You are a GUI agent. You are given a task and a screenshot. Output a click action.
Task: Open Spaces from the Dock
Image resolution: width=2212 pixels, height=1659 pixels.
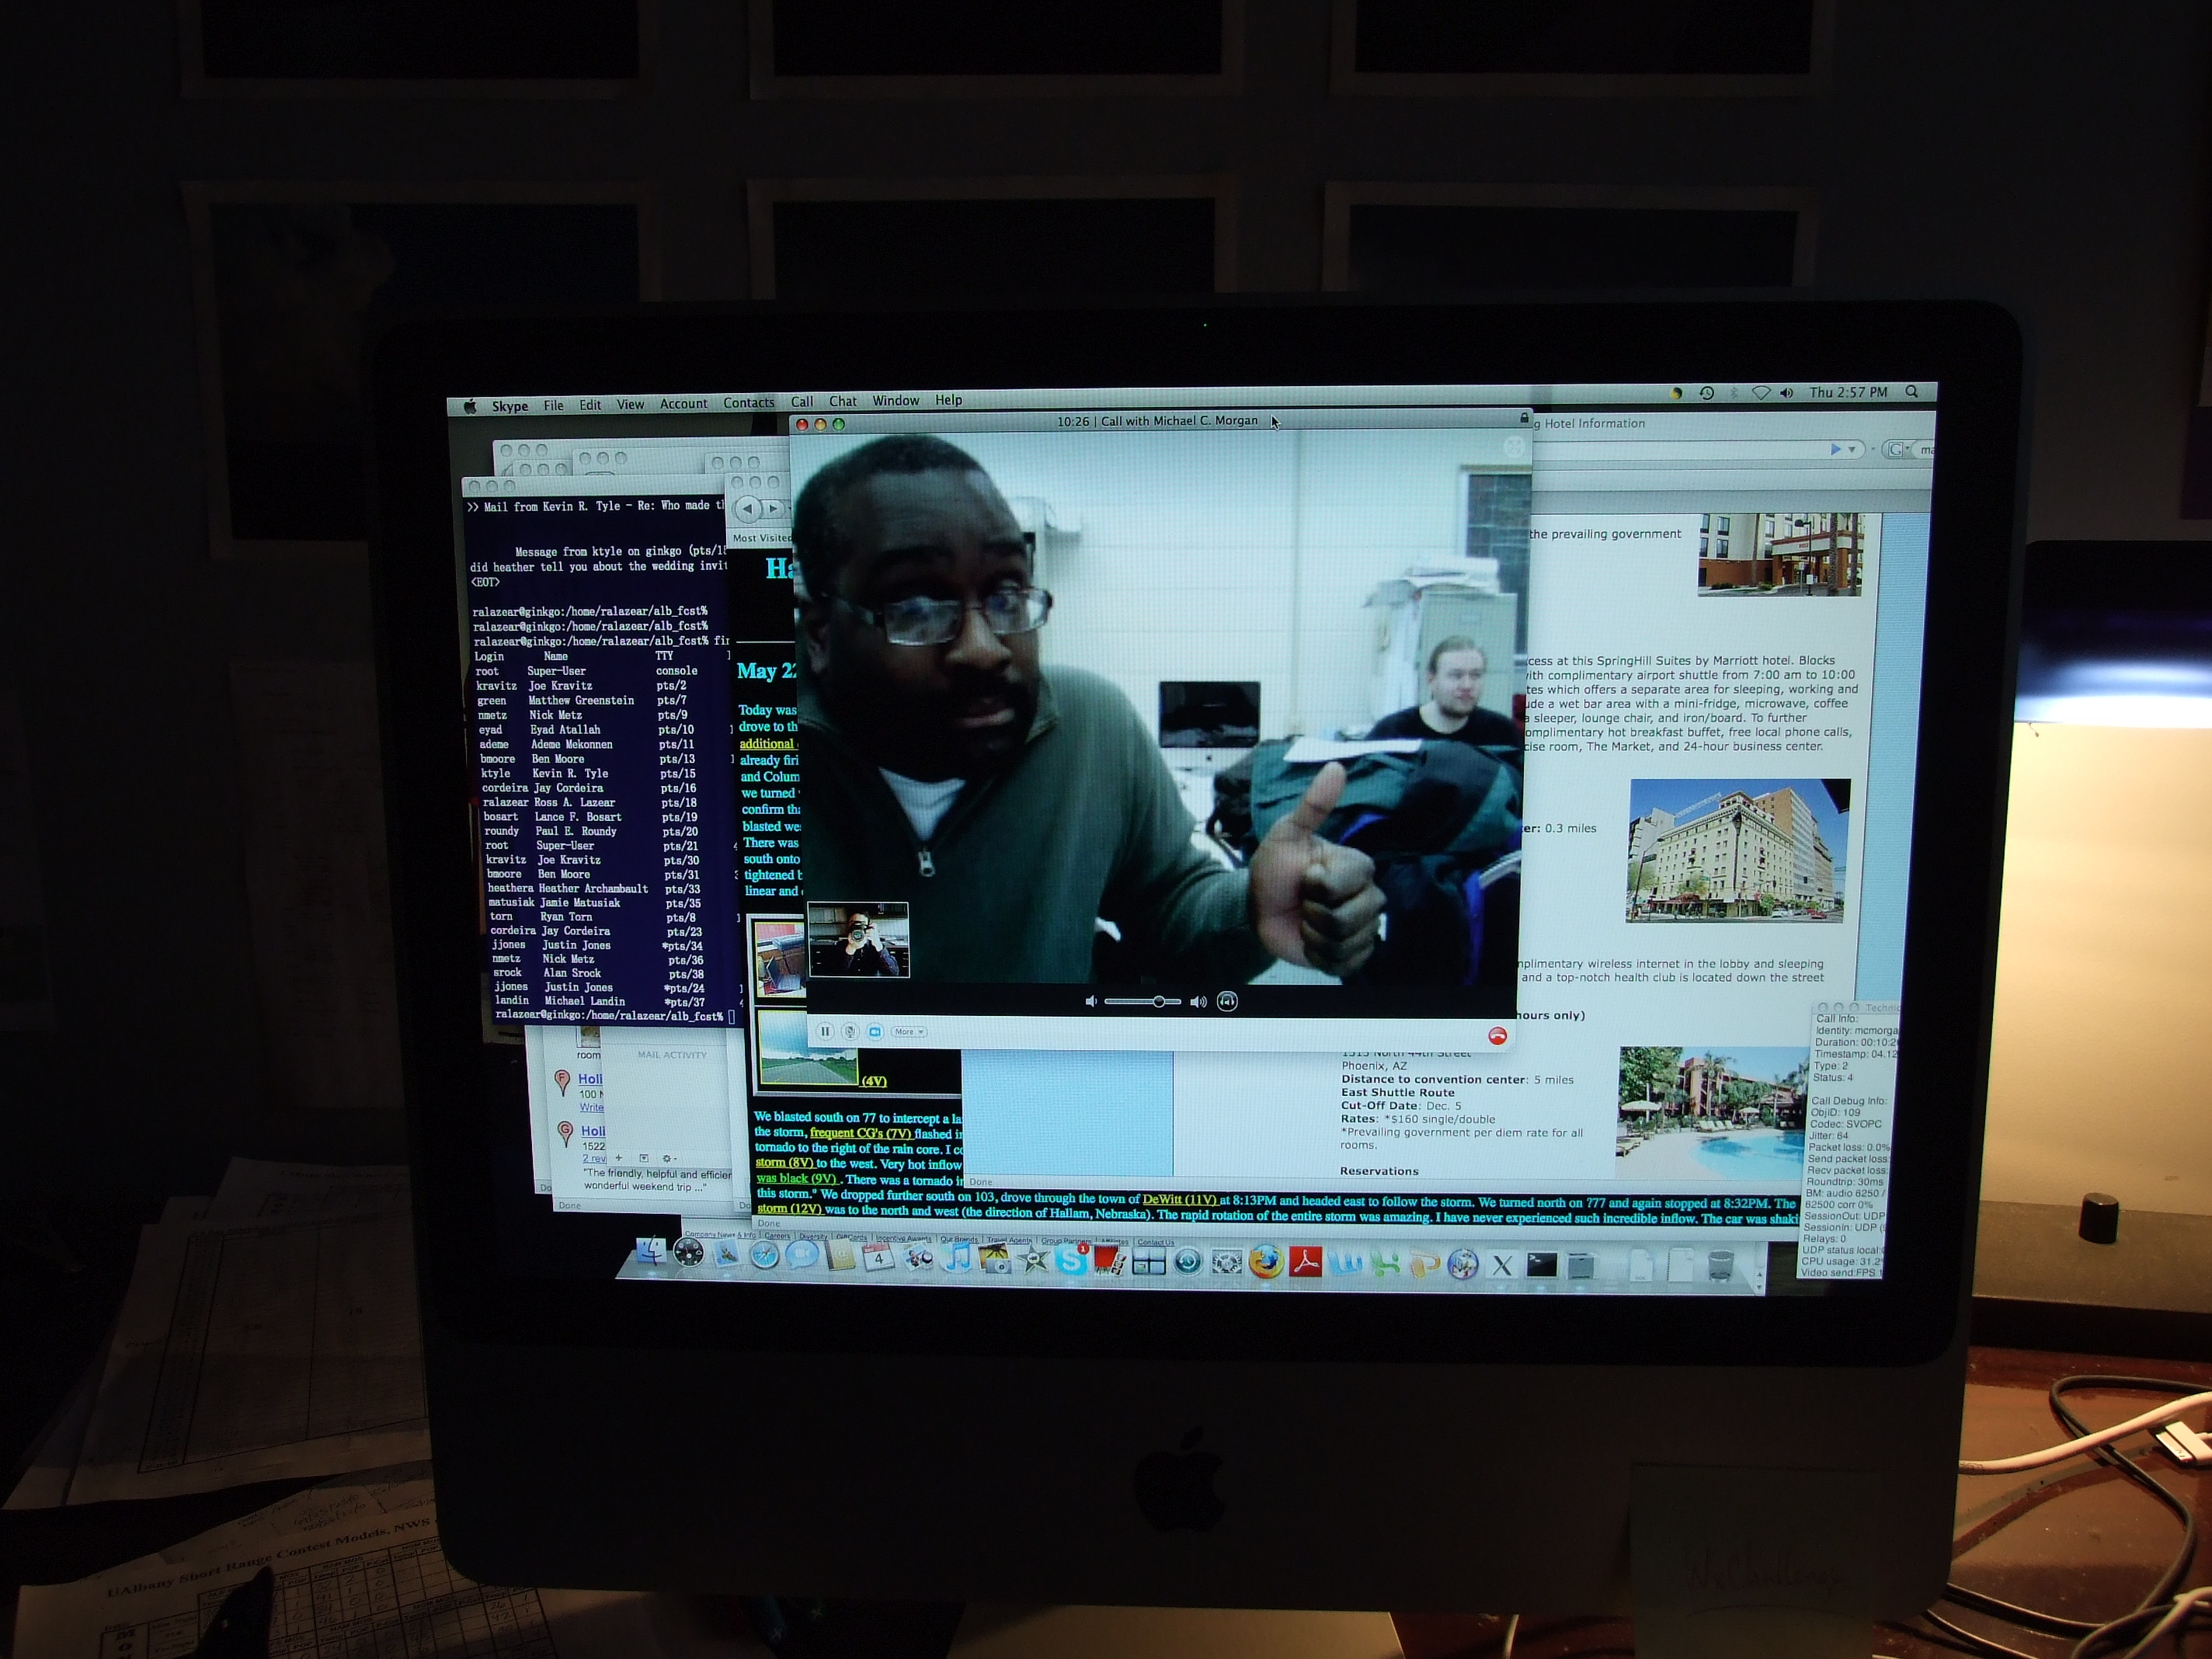pos(1150,1262)
